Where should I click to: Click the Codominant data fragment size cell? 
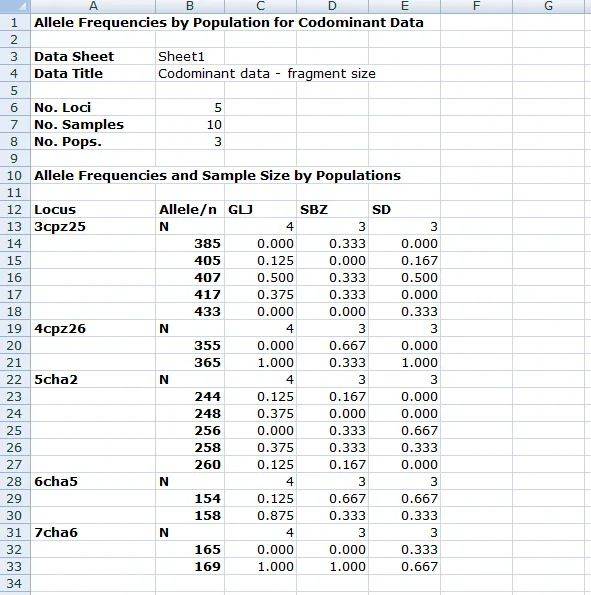click(x=267, y=73)
